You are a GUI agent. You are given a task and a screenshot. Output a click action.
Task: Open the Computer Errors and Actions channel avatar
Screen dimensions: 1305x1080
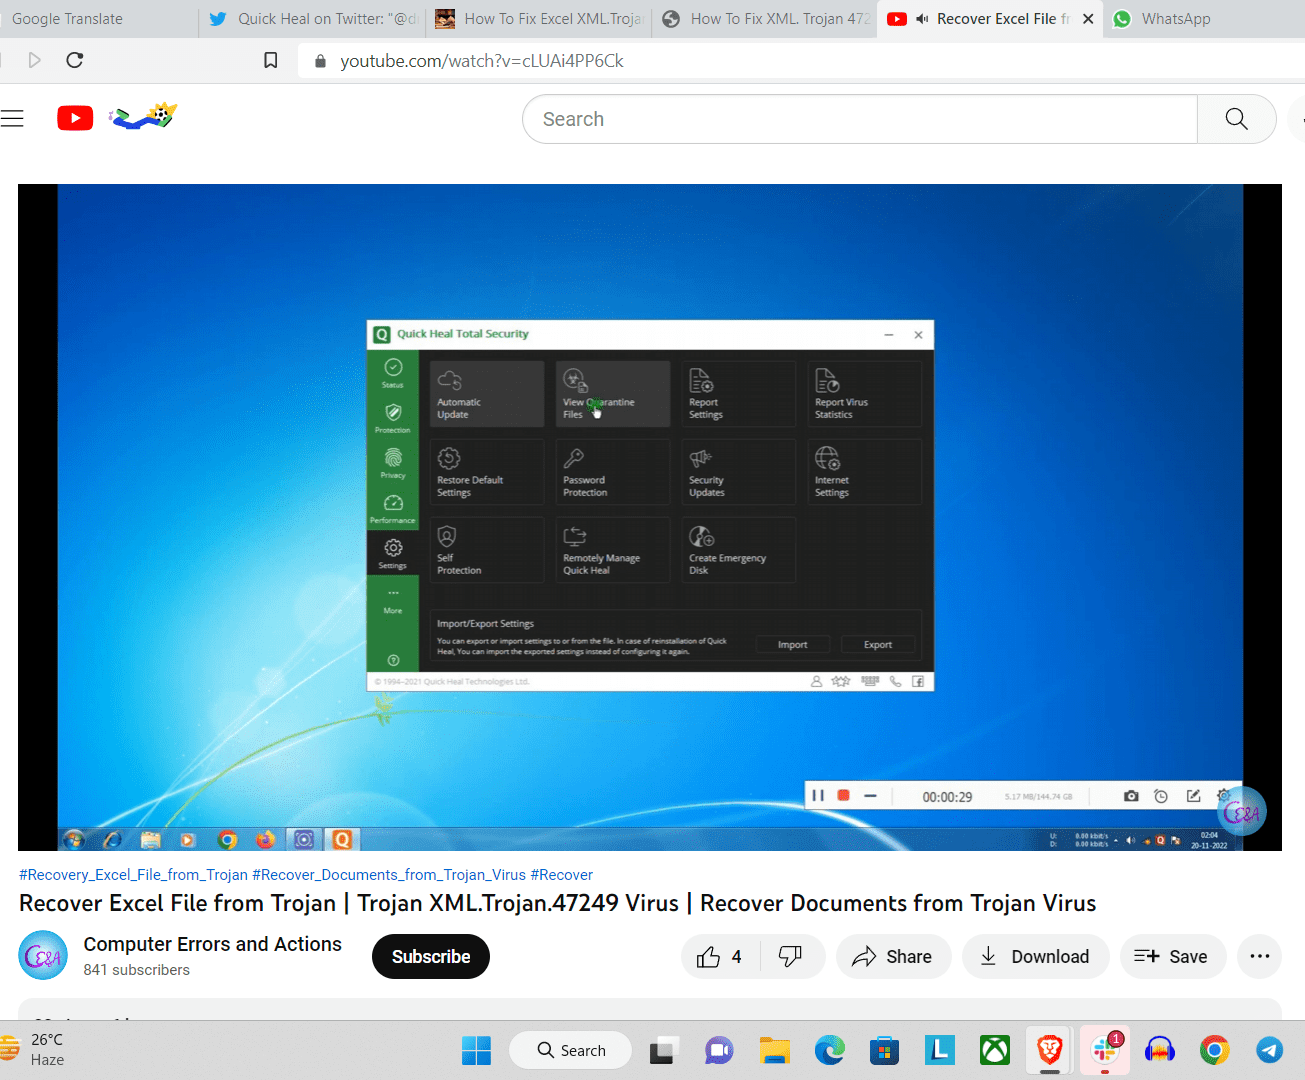(43, 956)
